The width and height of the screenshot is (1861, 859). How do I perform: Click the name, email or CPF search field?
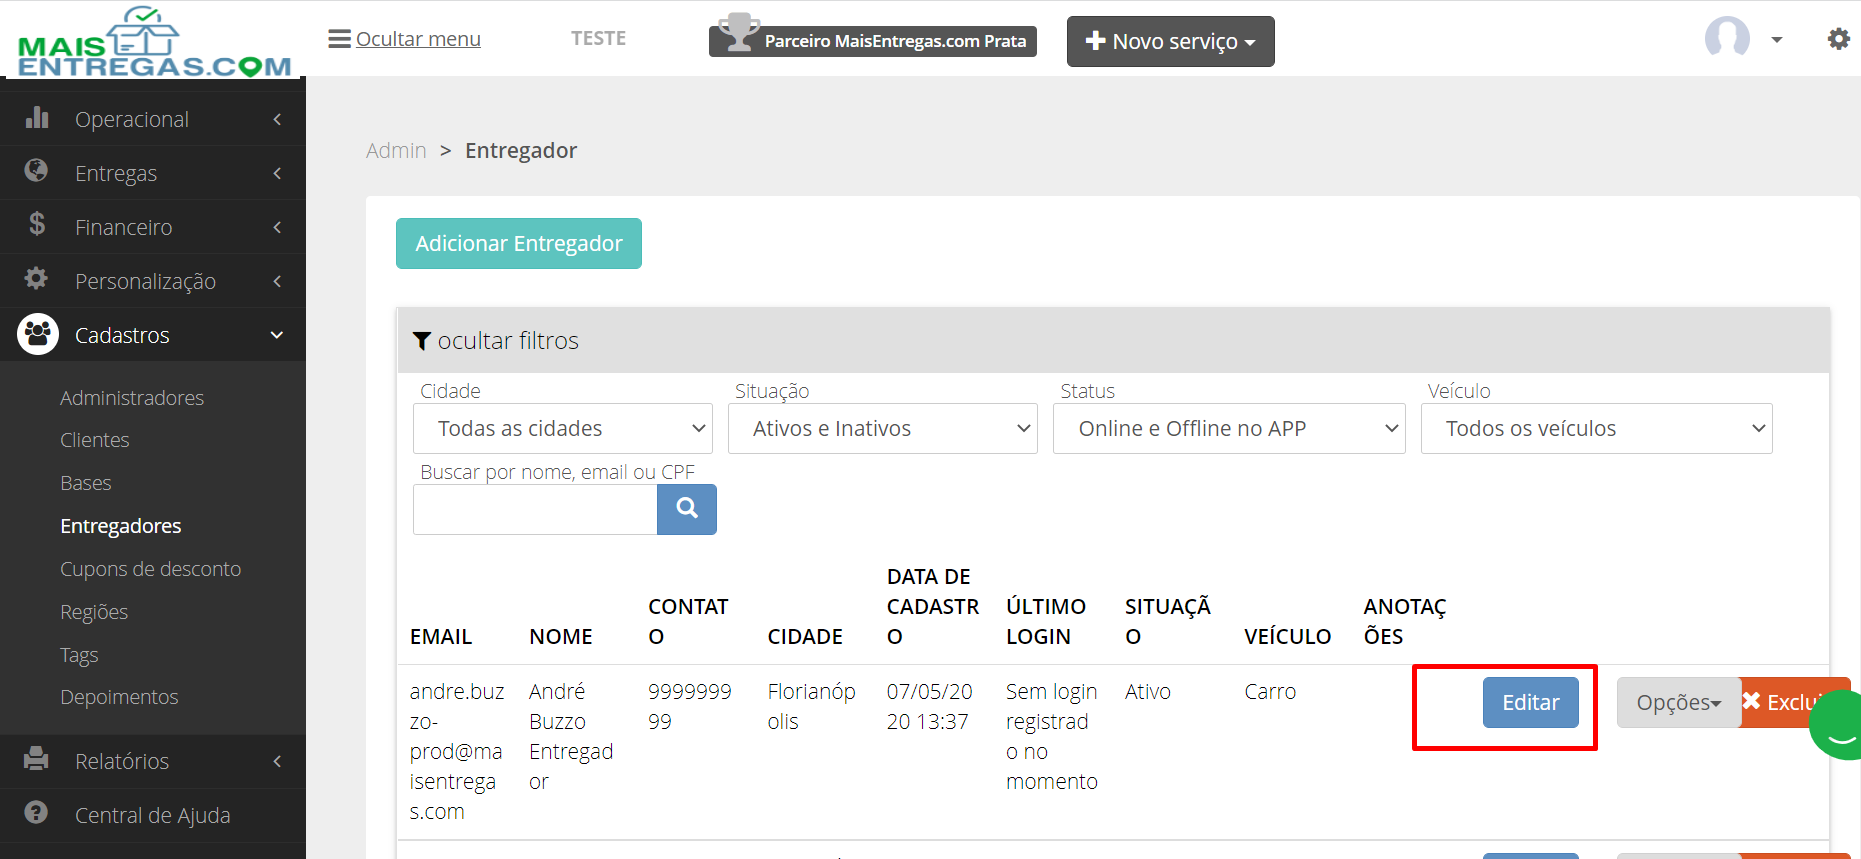coord(535,509)
